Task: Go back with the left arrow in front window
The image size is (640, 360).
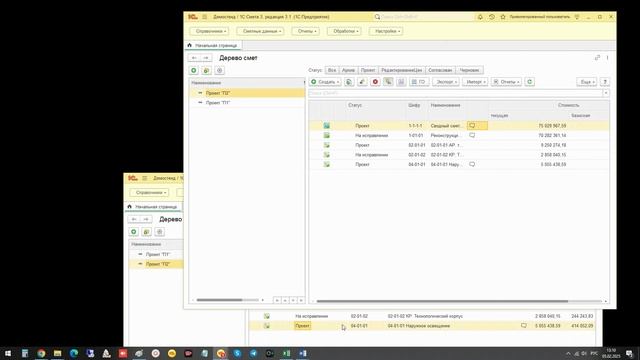Action: click(194, 58)
